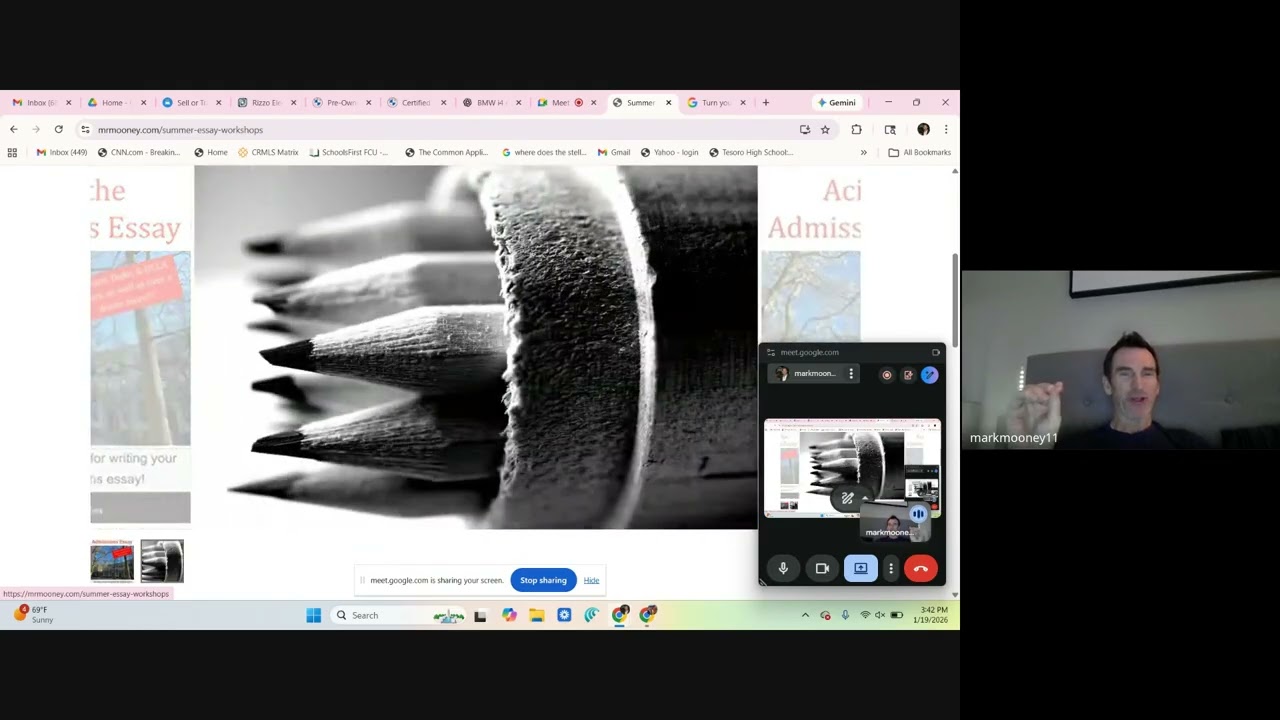Go back in the browser

tap(13, 129)
